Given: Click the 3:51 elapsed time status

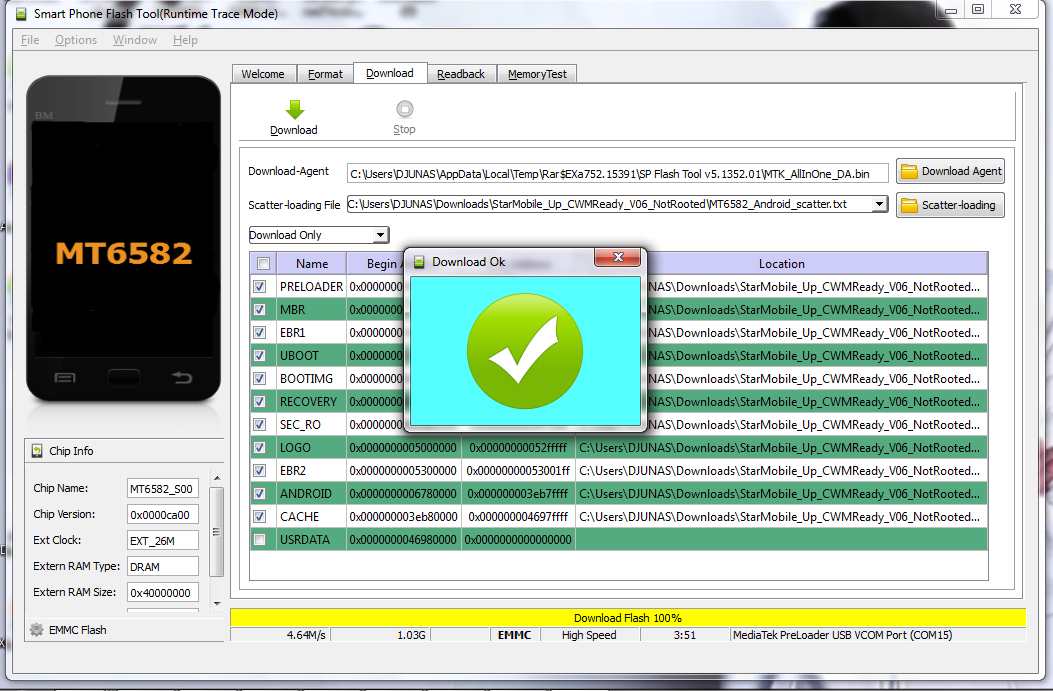Looking at the screenshot, I should tap(684, 635).
